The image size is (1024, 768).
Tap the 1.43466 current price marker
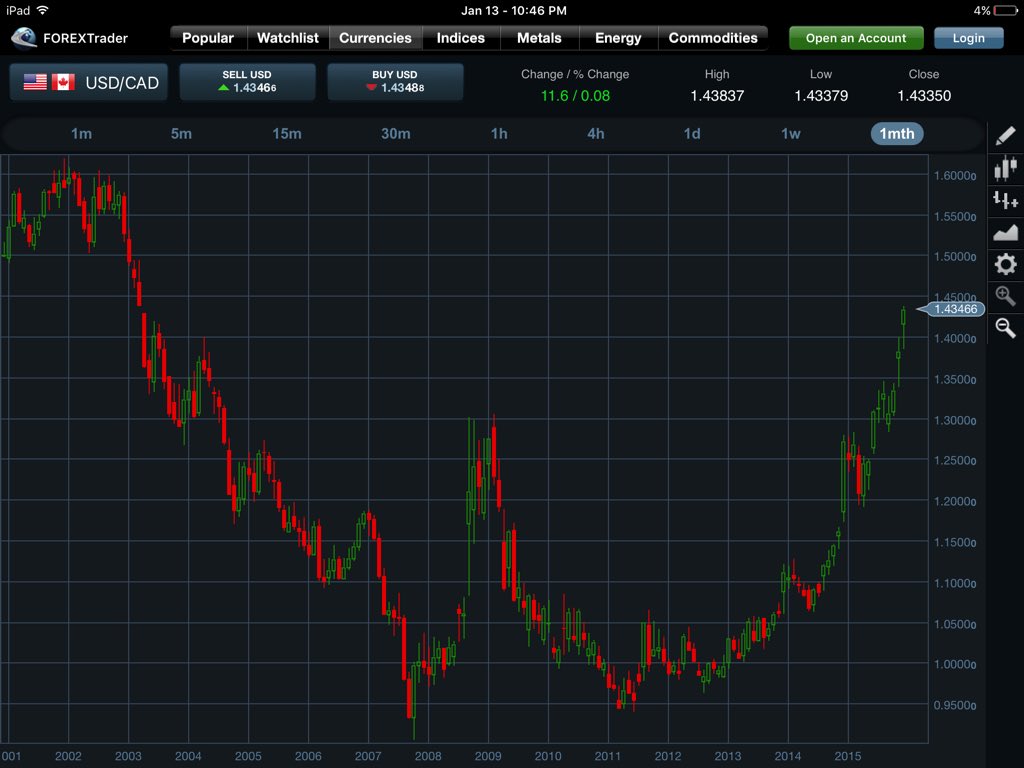point(952,309)
